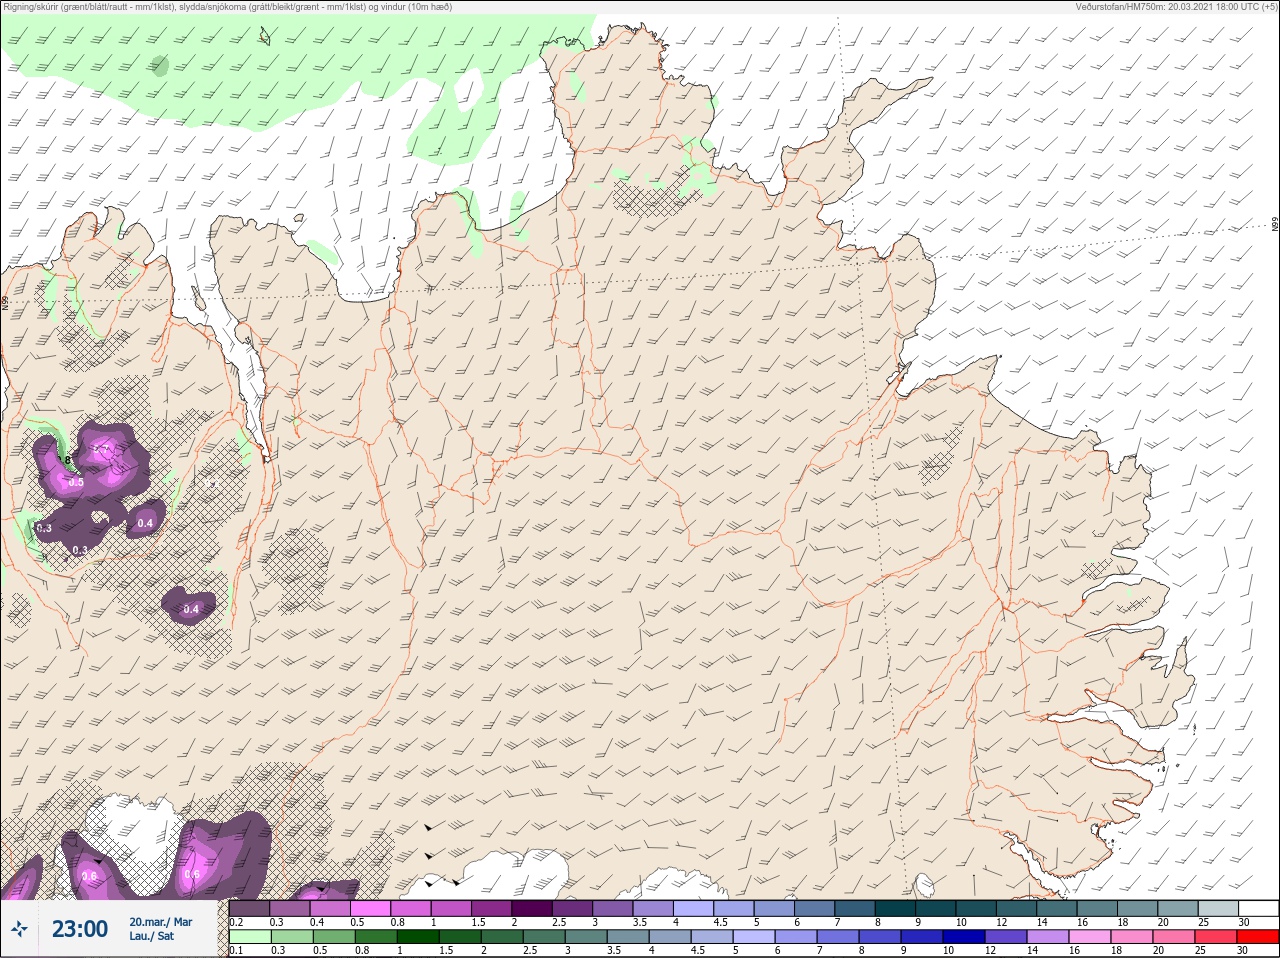Select the 23:00 forecast time display
Viewport: 1280px width, 958px height.
tap(80, 929)
